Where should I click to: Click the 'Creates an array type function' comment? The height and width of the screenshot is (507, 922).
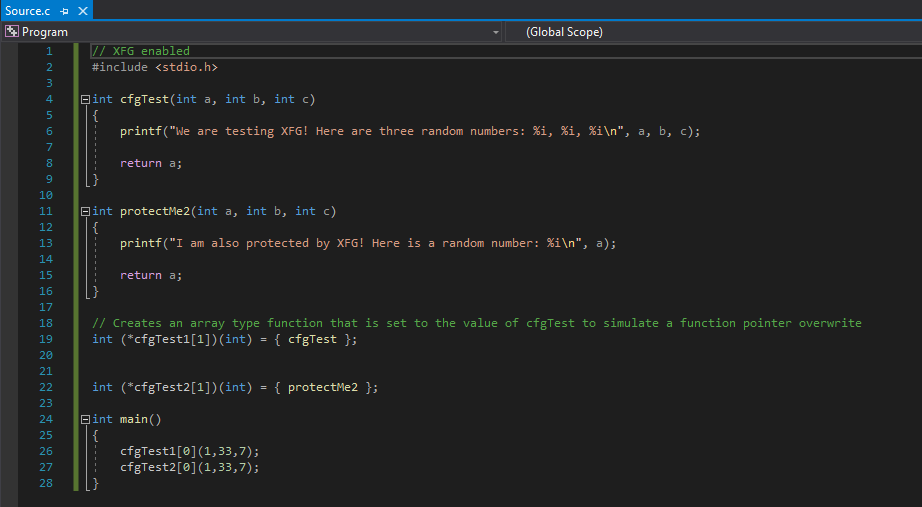[x=477, y=323]
